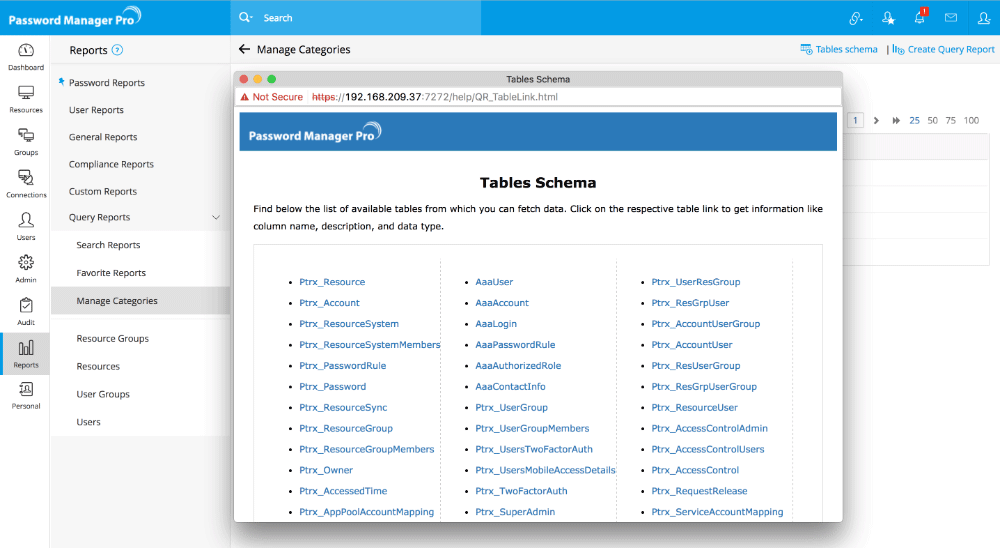Viewport: 1000px width, 548px height.
Task: Open Resources in the left sidebar
Action: (26, 99)
